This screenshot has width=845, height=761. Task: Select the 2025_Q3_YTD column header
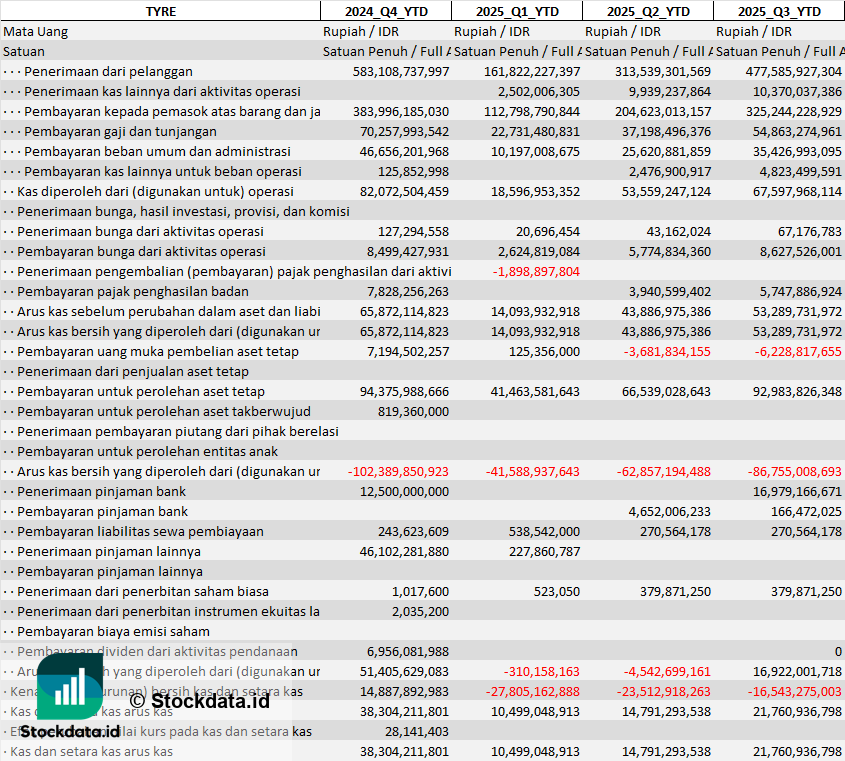click(779, 11)
